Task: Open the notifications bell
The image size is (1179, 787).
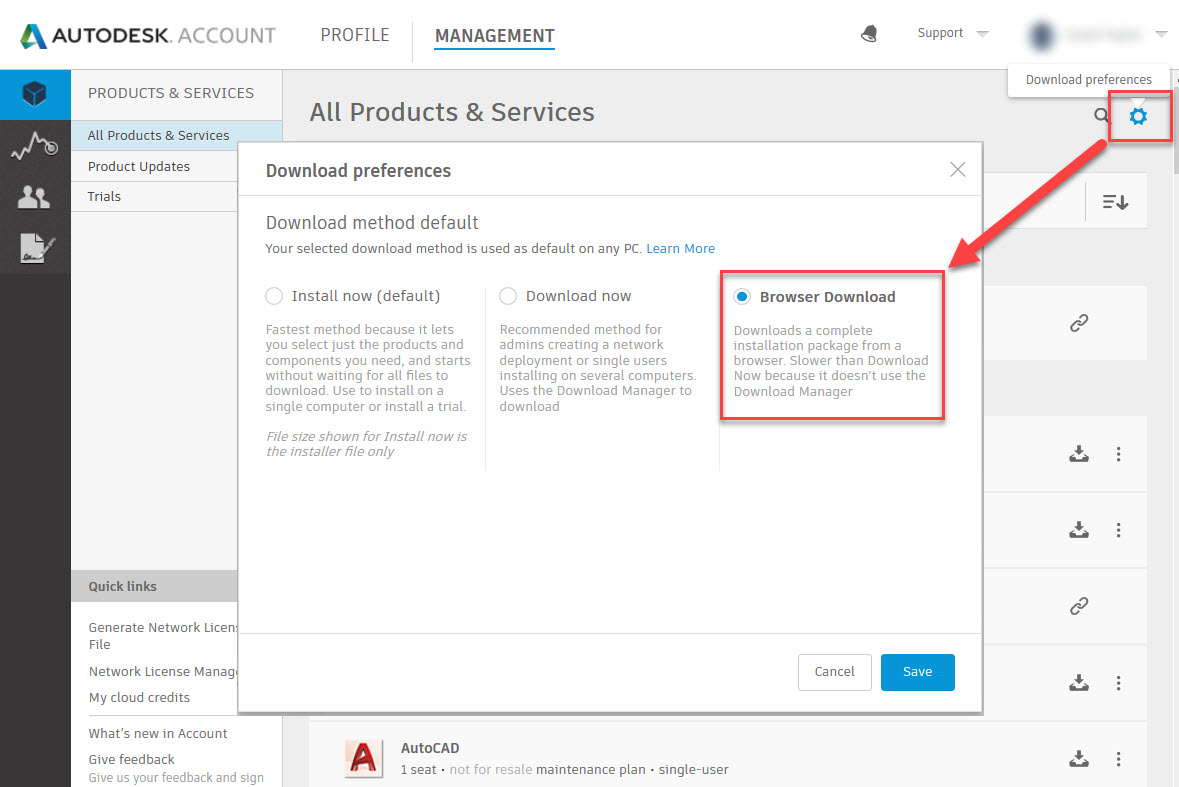Action: pos(869,34)
